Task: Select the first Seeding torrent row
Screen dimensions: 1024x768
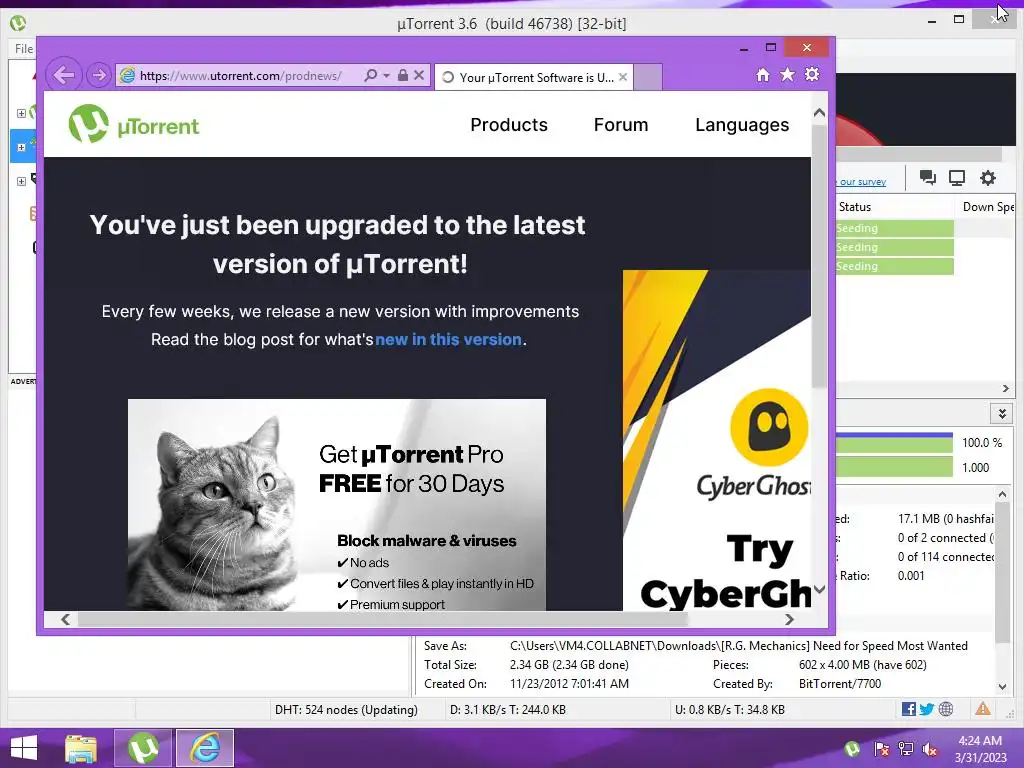Action: [894, 228]
